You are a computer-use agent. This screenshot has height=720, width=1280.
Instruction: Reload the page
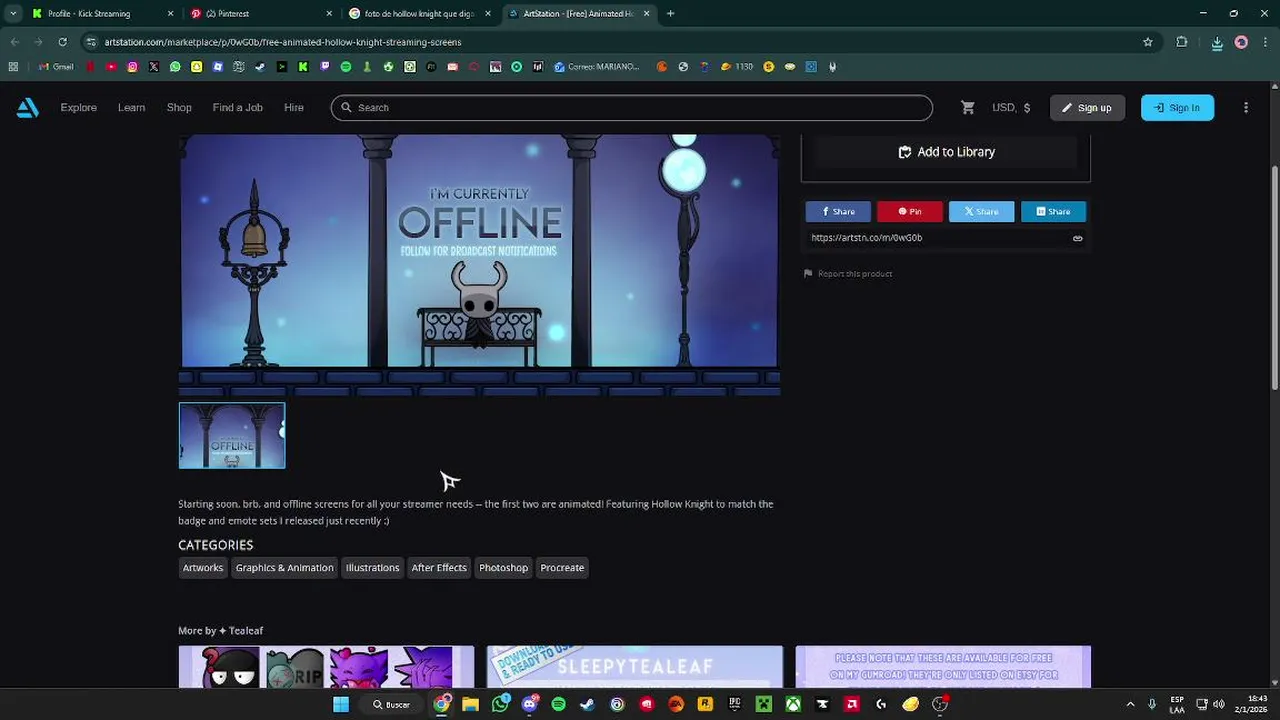(62, 42)
